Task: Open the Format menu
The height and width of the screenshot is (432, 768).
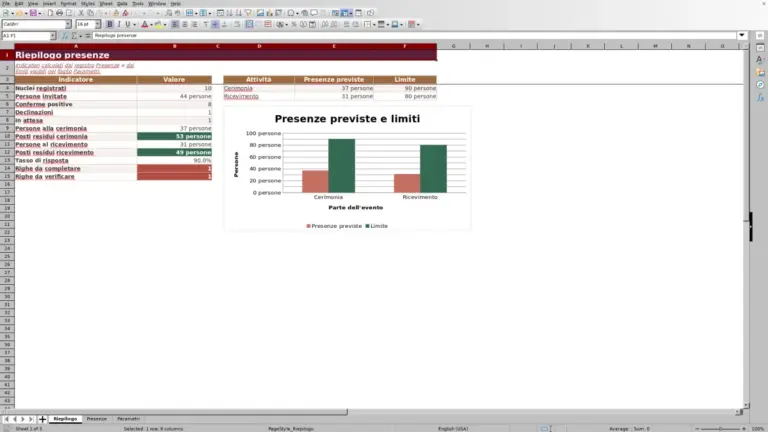Action: pos(68,3)
